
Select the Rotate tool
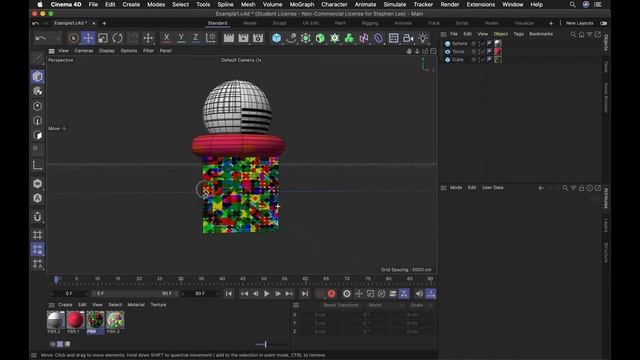117,38
